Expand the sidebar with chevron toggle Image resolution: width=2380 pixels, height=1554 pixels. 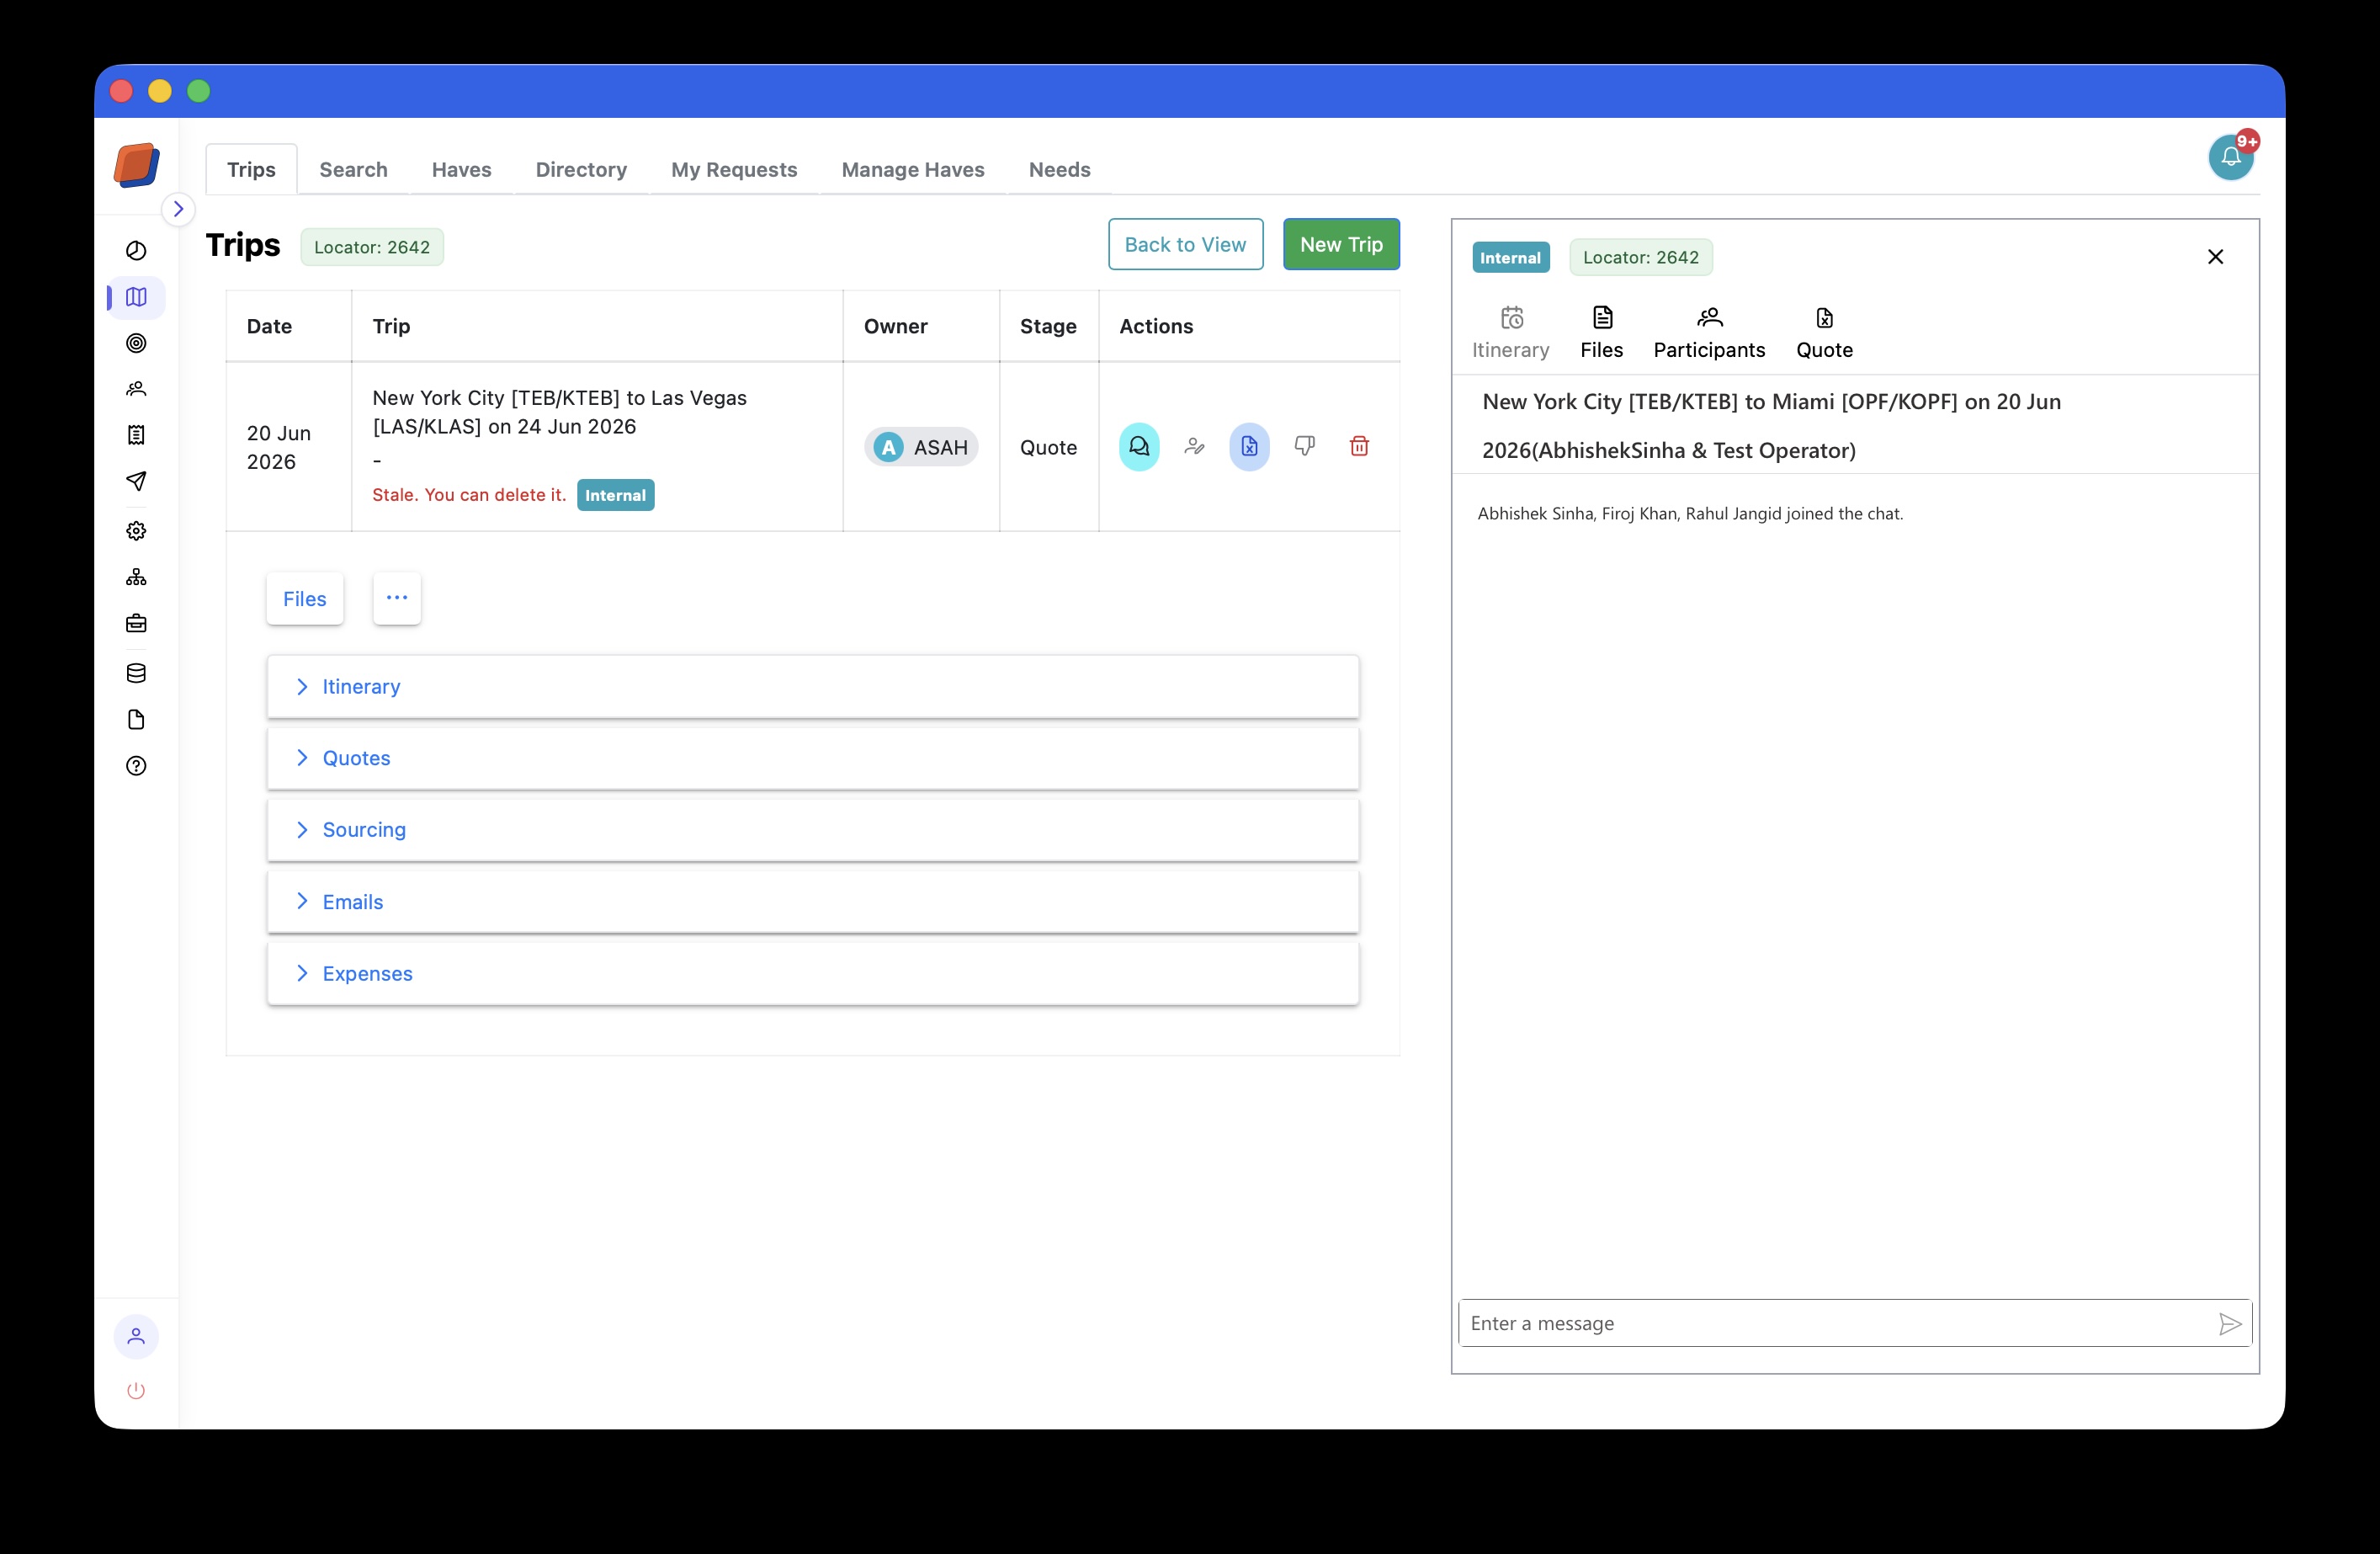[178, 209]
